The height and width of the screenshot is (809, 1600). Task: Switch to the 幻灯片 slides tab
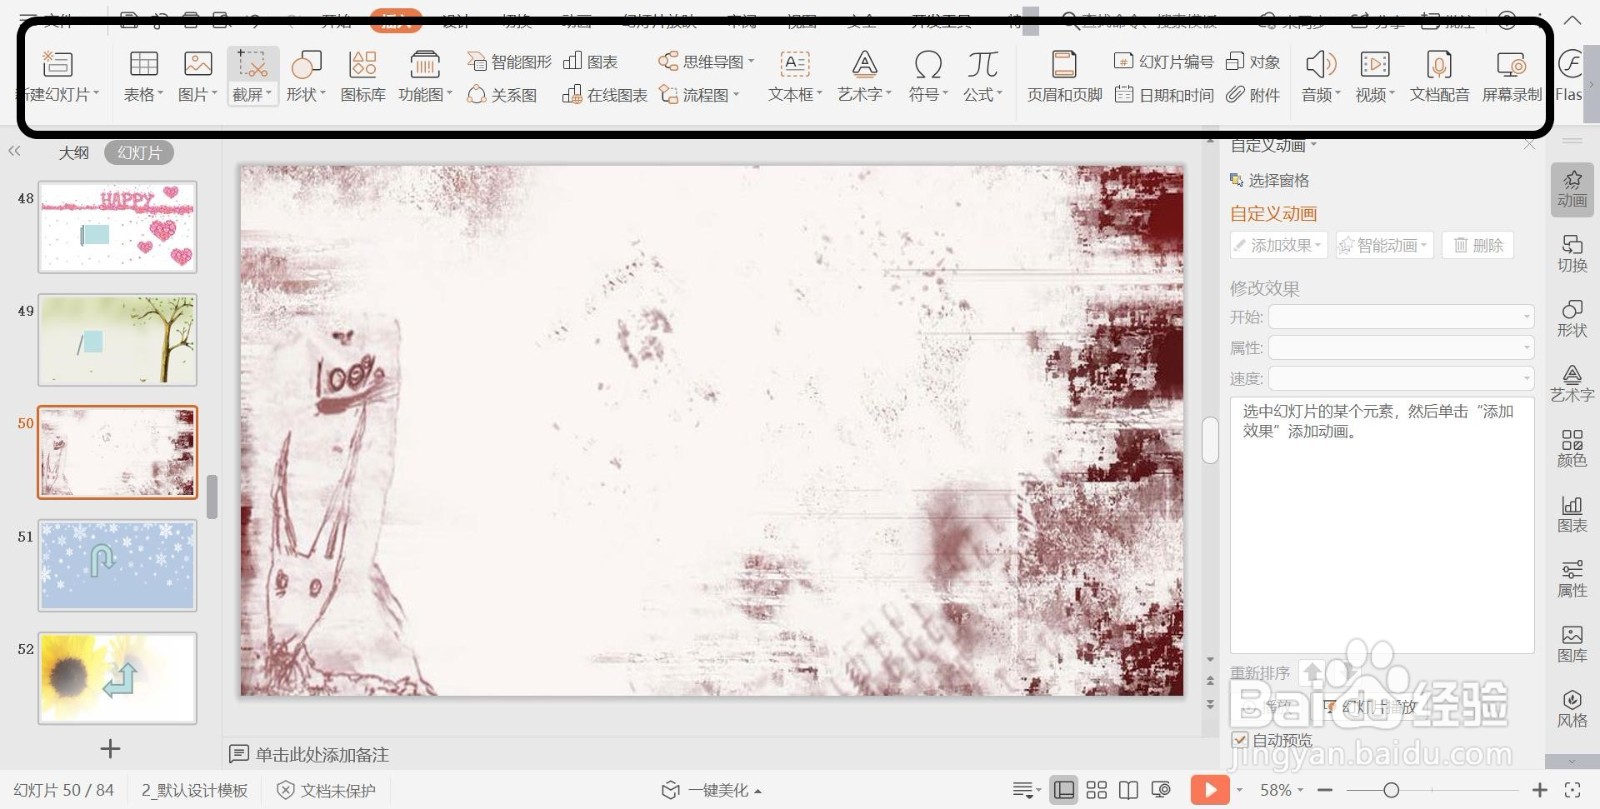(139, 152)
